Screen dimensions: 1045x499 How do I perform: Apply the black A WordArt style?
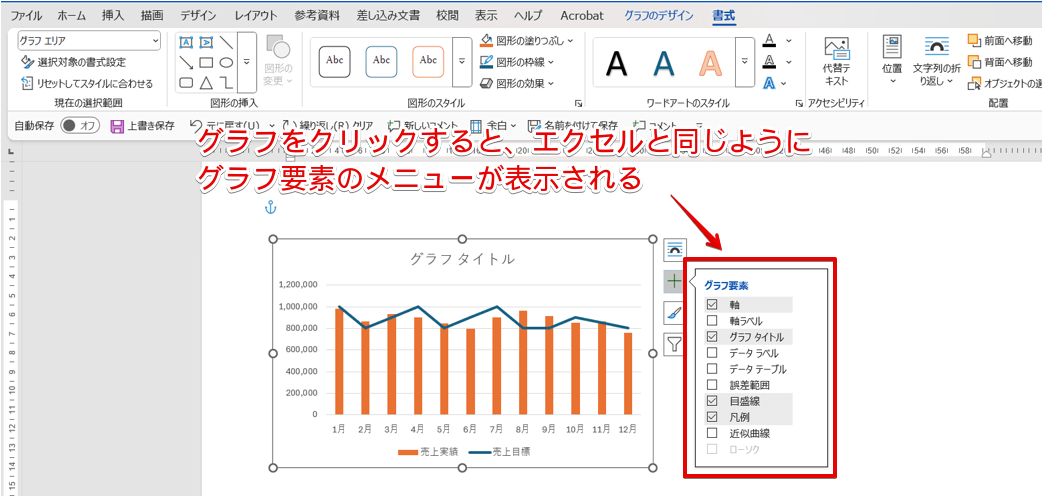coord(617,63)
